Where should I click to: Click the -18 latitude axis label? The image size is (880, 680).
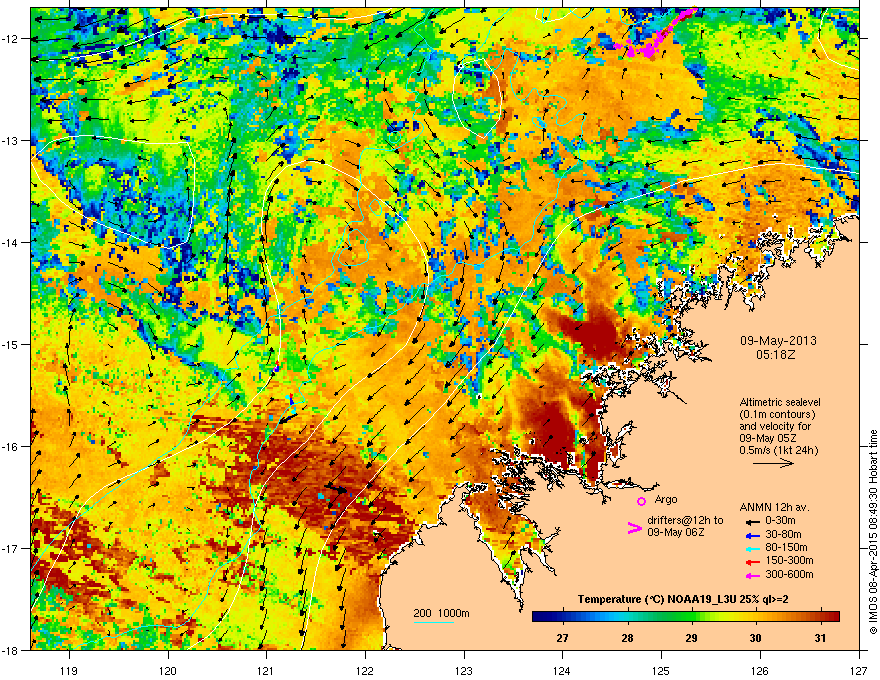10,650
